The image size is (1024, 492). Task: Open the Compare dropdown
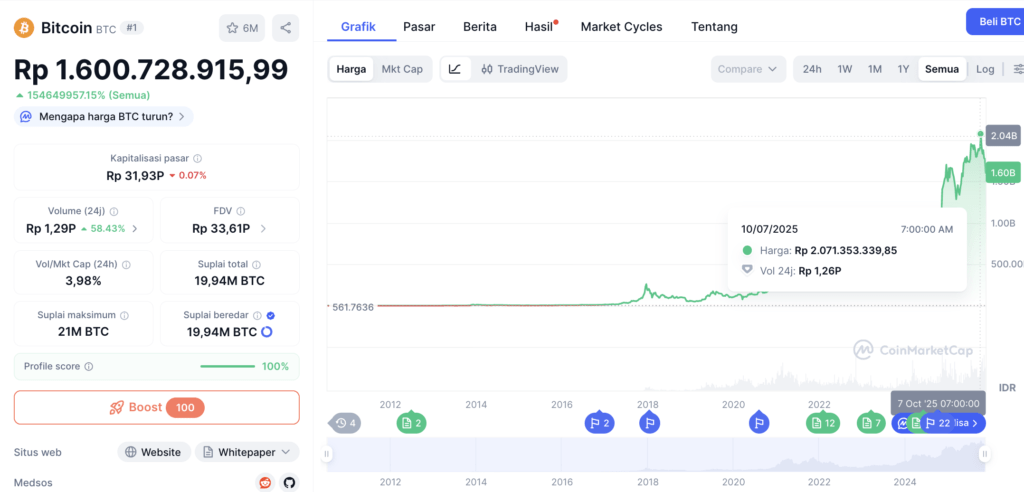[x=748, y=69]
